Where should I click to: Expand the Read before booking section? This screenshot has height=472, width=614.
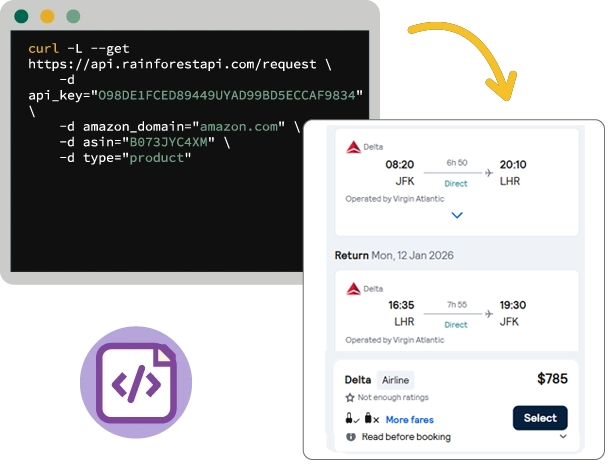point(563,436)
